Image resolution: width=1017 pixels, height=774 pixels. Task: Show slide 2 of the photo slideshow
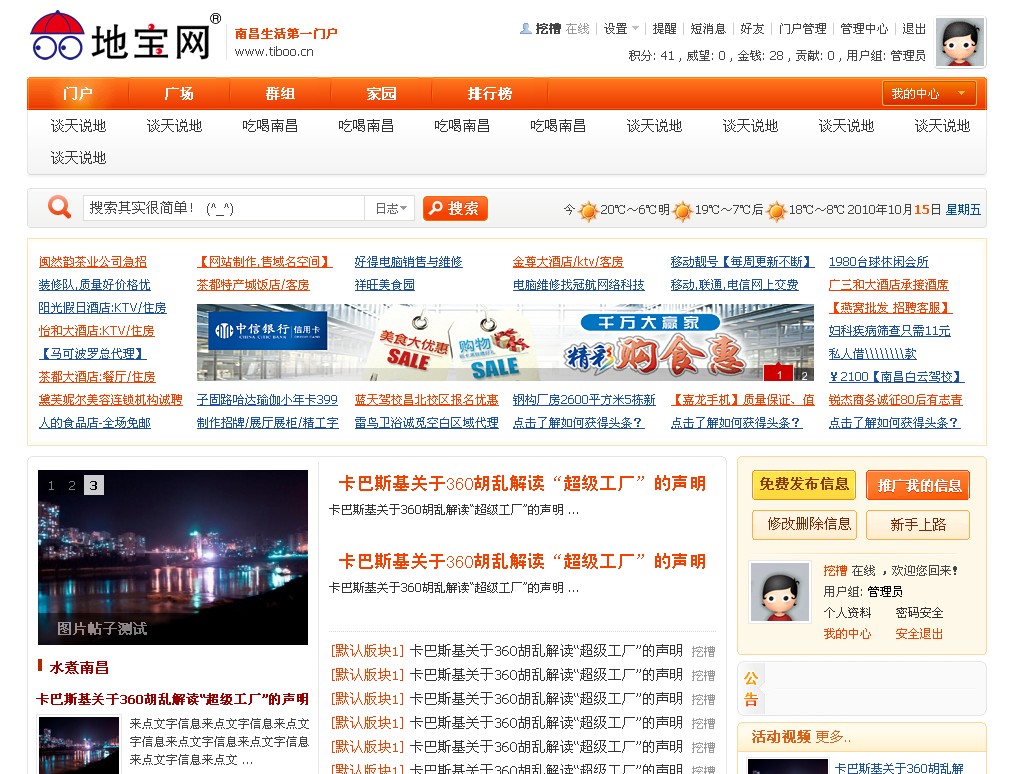pos(72,486)
